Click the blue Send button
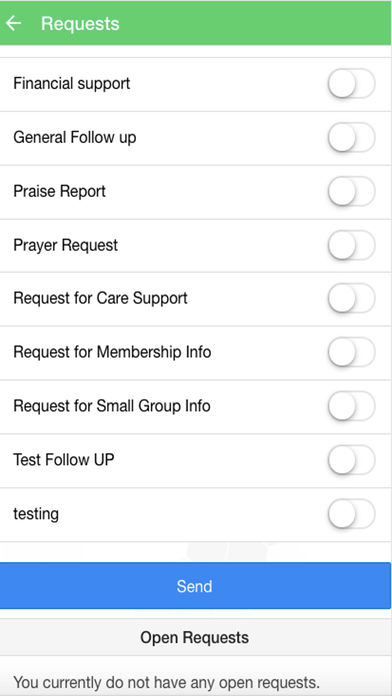Screen dimensions: 392x696 [195, 586]
